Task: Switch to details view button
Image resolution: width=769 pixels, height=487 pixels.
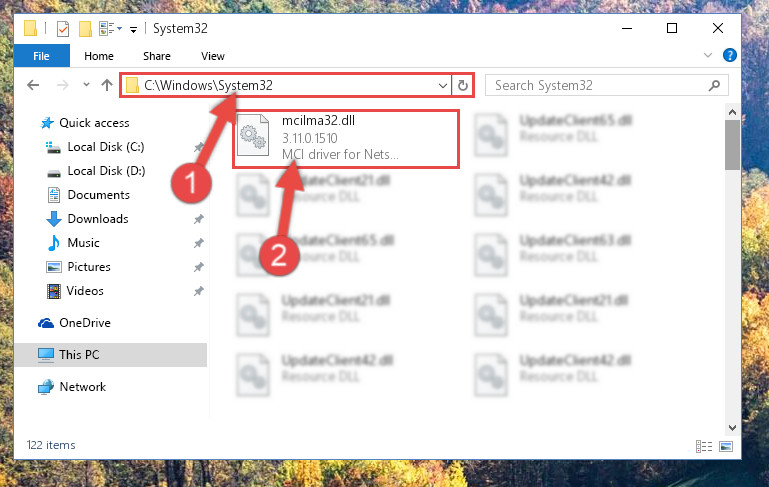Action: click(x=704, y=446)
